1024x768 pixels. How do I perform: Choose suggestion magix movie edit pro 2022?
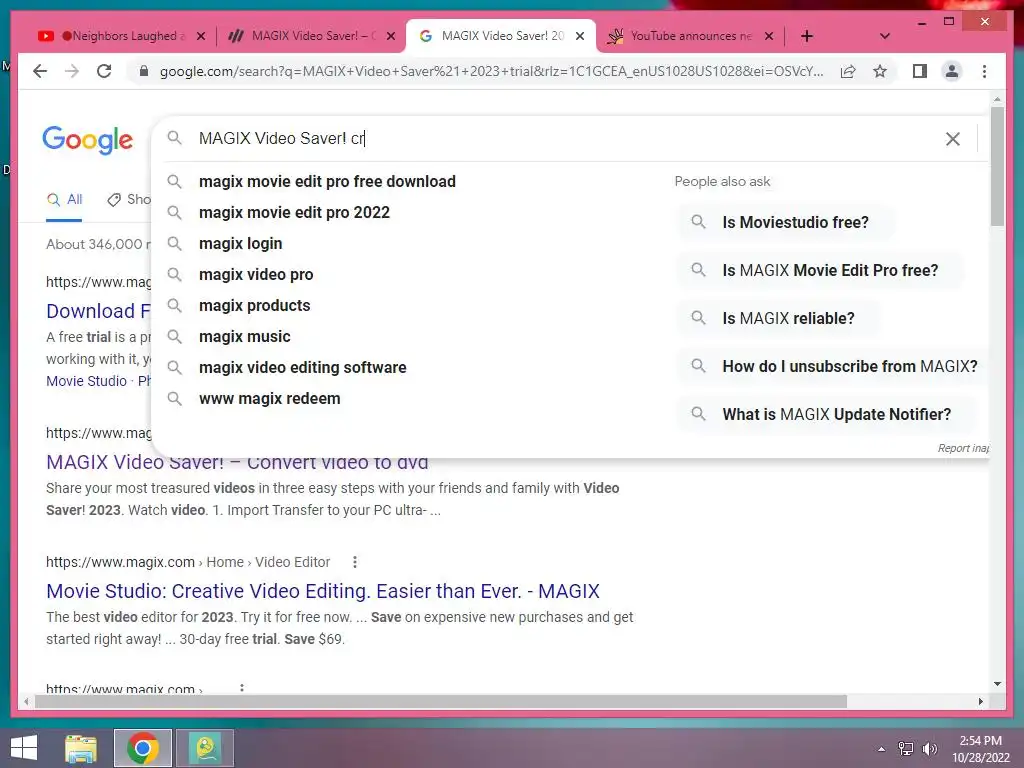(x=294, y=212)
